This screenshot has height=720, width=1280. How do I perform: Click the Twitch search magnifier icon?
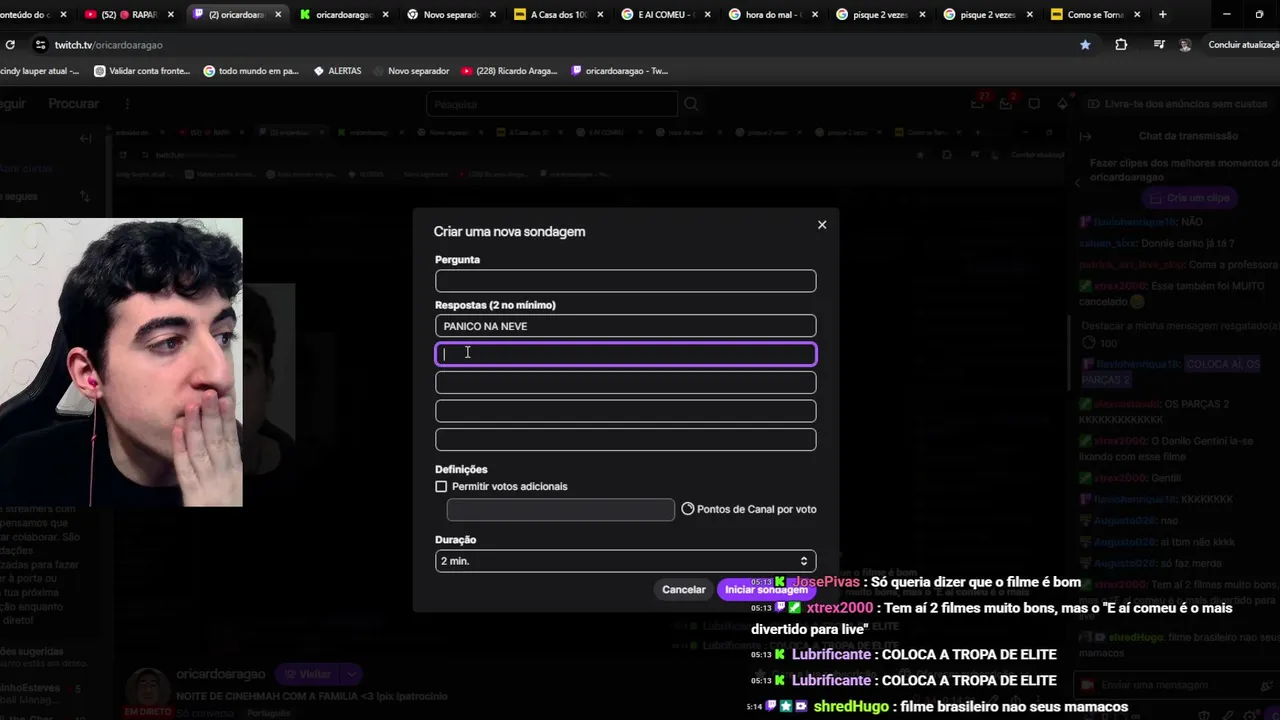tap(691, 104)
